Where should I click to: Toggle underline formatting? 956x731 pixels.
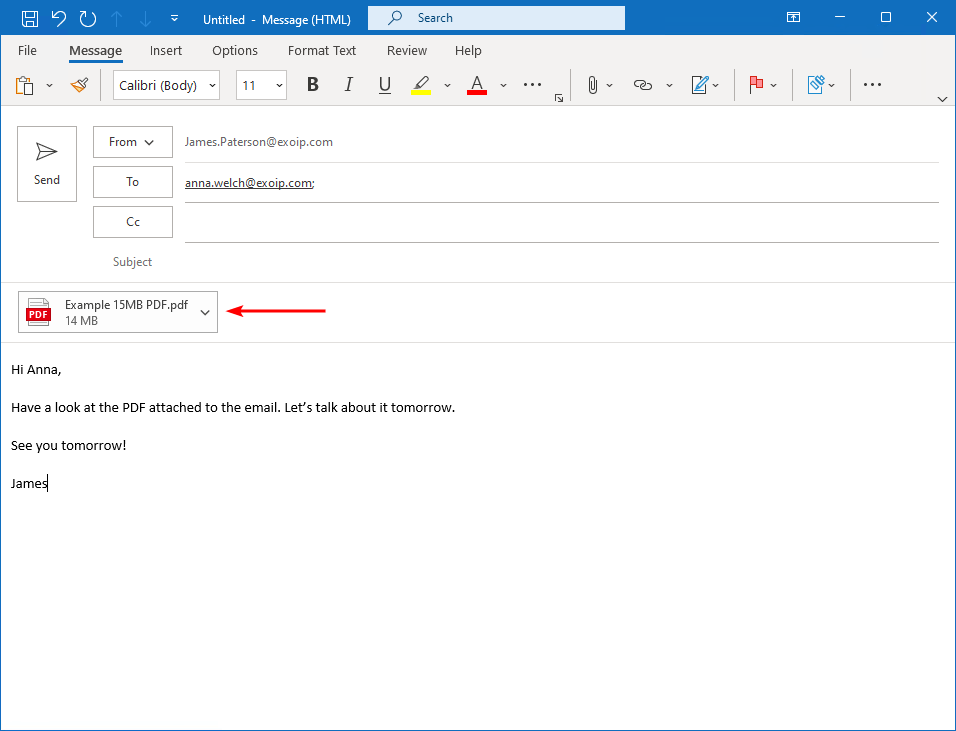coord(384,85)
